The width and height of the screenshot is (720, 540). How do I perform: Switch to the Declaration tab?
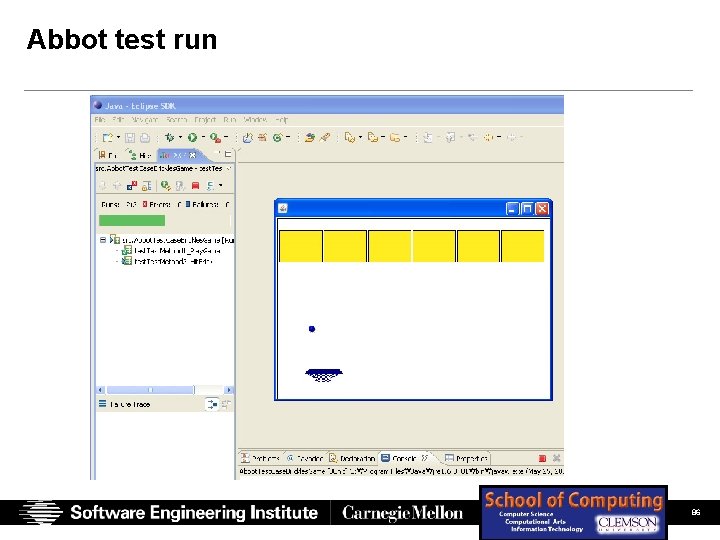tap(352, 458)
